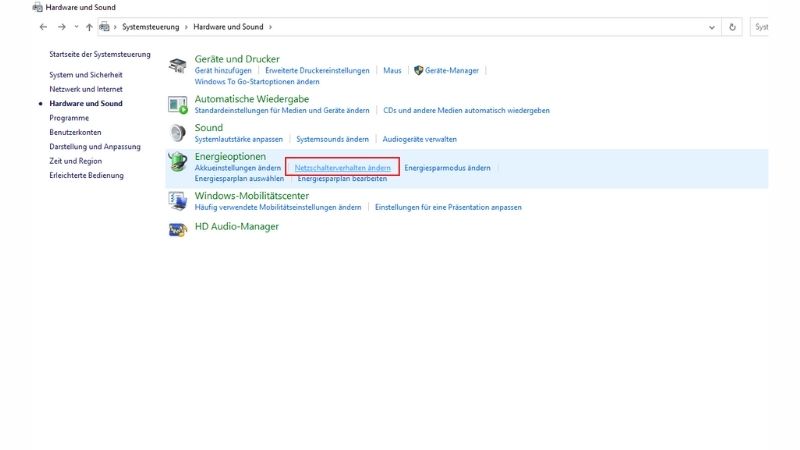
Task: Click Hardware und Sound breadcrumb item
Action: point(228,27)
